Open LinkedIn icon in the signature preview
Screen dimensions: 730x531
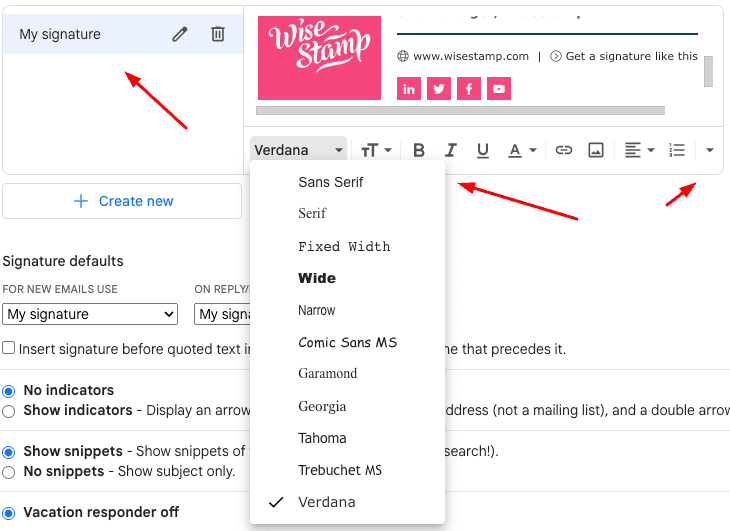tap(409, 89)
